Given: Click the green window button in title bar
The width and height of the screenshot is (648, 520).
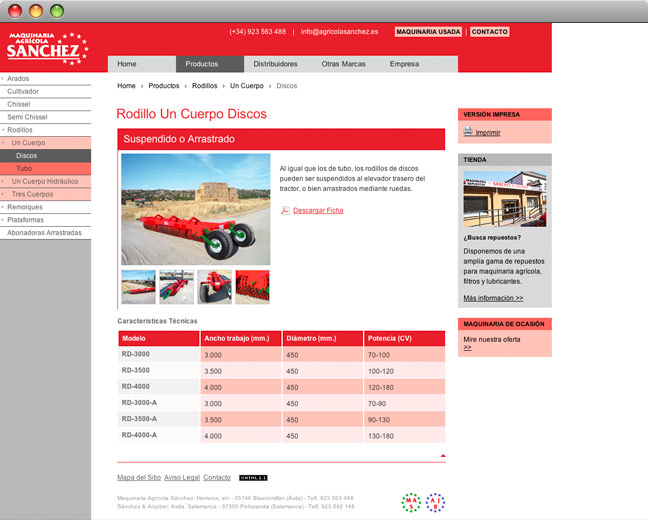Looking at the screenshot, I should [x=57, y=11].
